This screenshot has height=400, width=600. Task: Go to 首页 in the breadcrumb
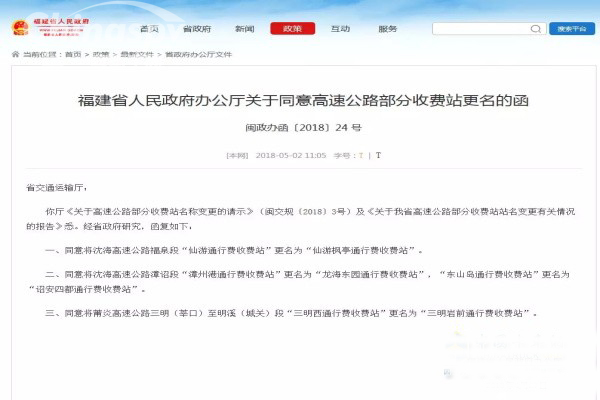pyautogui.click(x=73, y=54)
